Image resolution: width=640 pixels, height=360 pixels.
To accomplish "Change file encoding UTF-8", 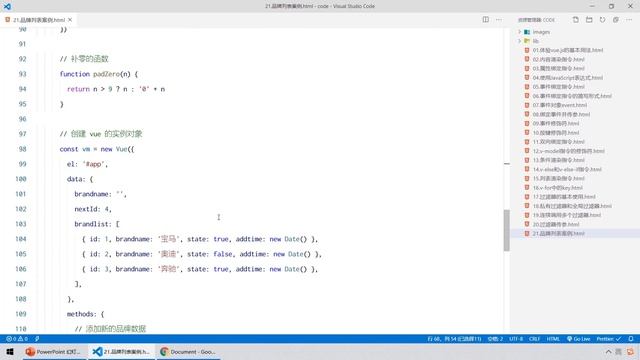I will point(516,339).
